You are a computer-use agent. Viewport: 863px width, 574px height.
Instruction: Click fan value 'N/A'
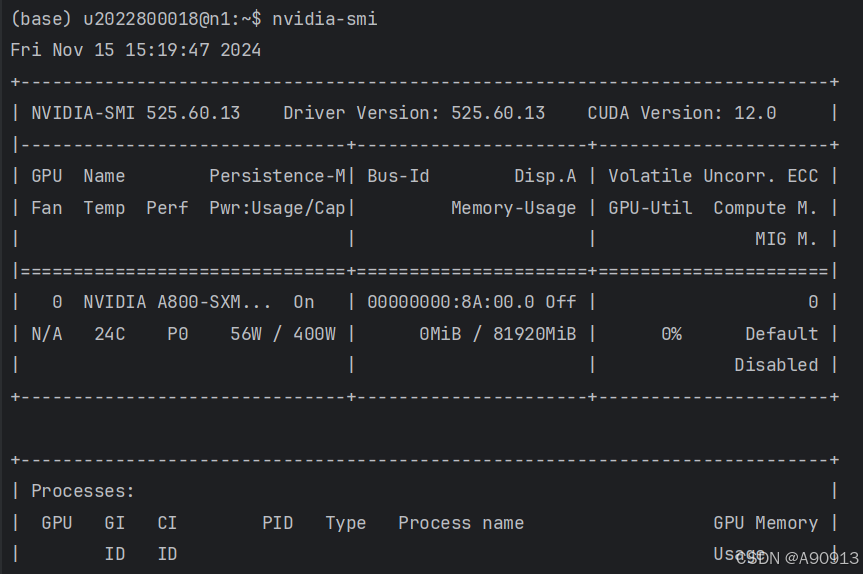tap(47, 334)
